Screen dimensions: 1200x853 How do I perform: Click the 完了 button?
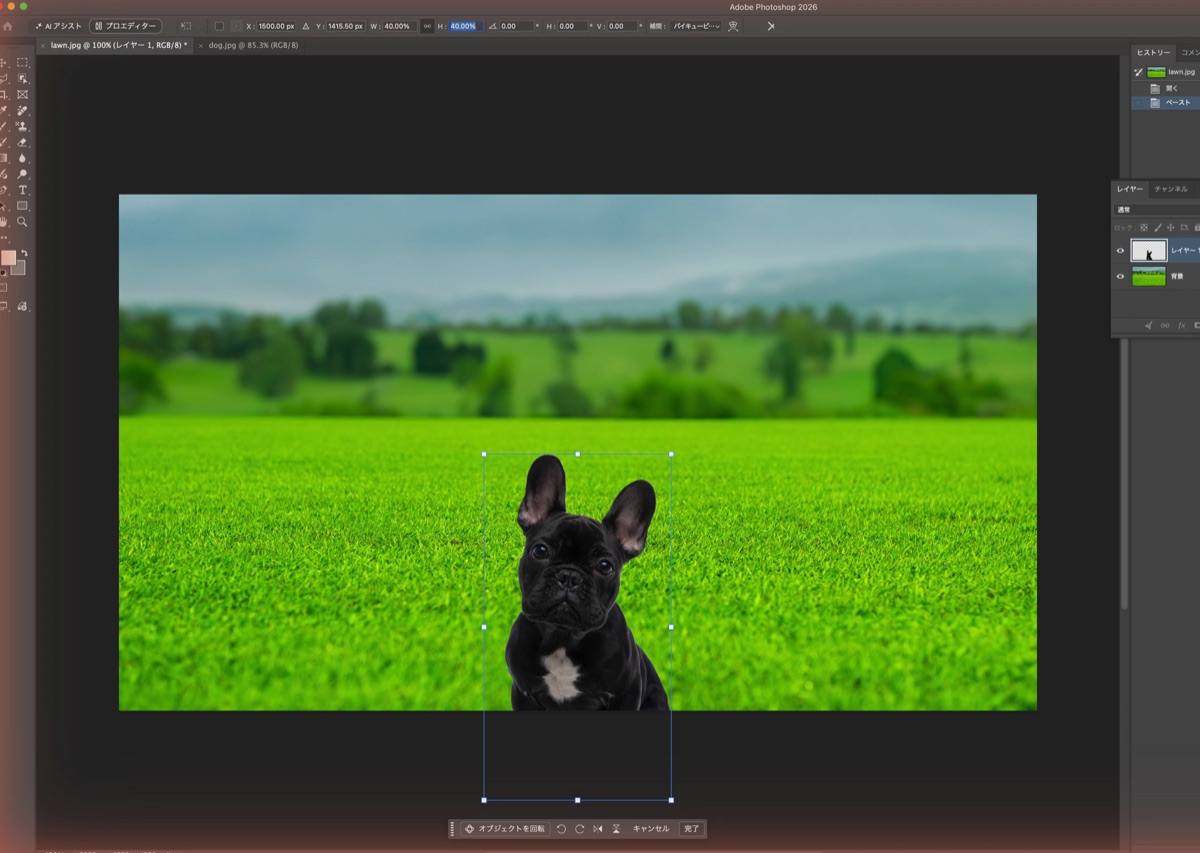click(x=692, y=829)
